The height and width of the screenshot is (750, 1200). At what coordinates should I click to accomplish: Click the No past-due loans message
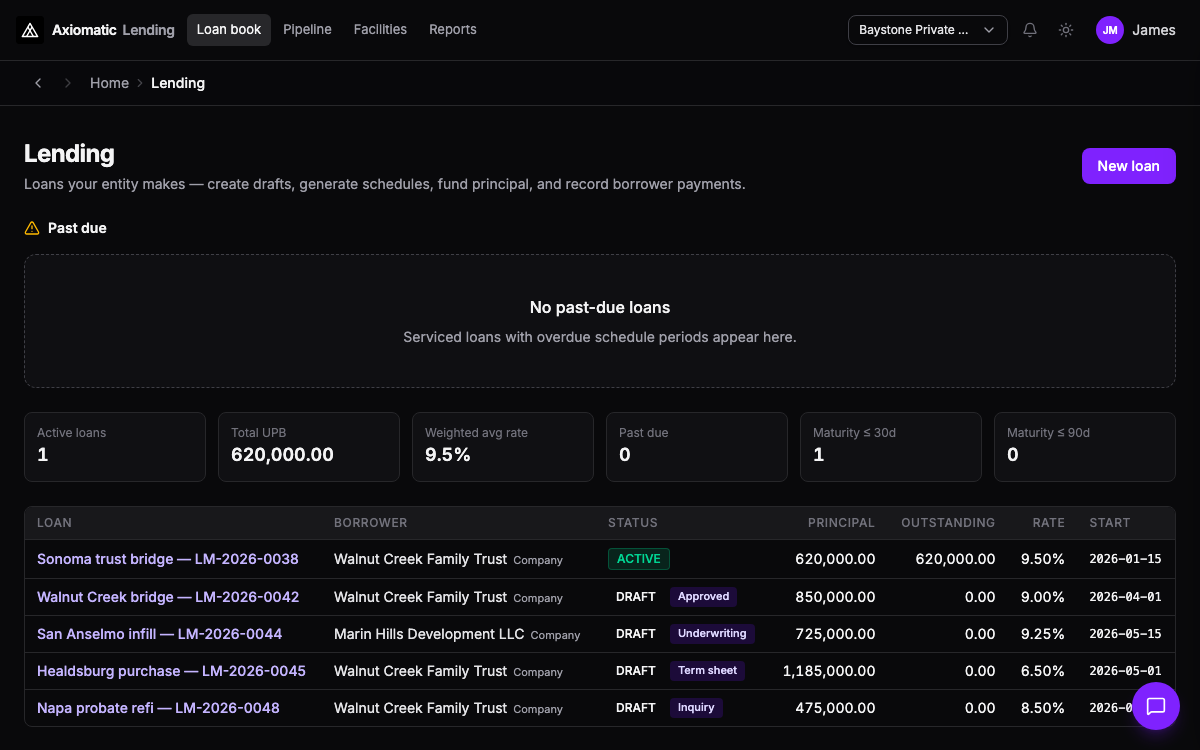click(600, 308)
